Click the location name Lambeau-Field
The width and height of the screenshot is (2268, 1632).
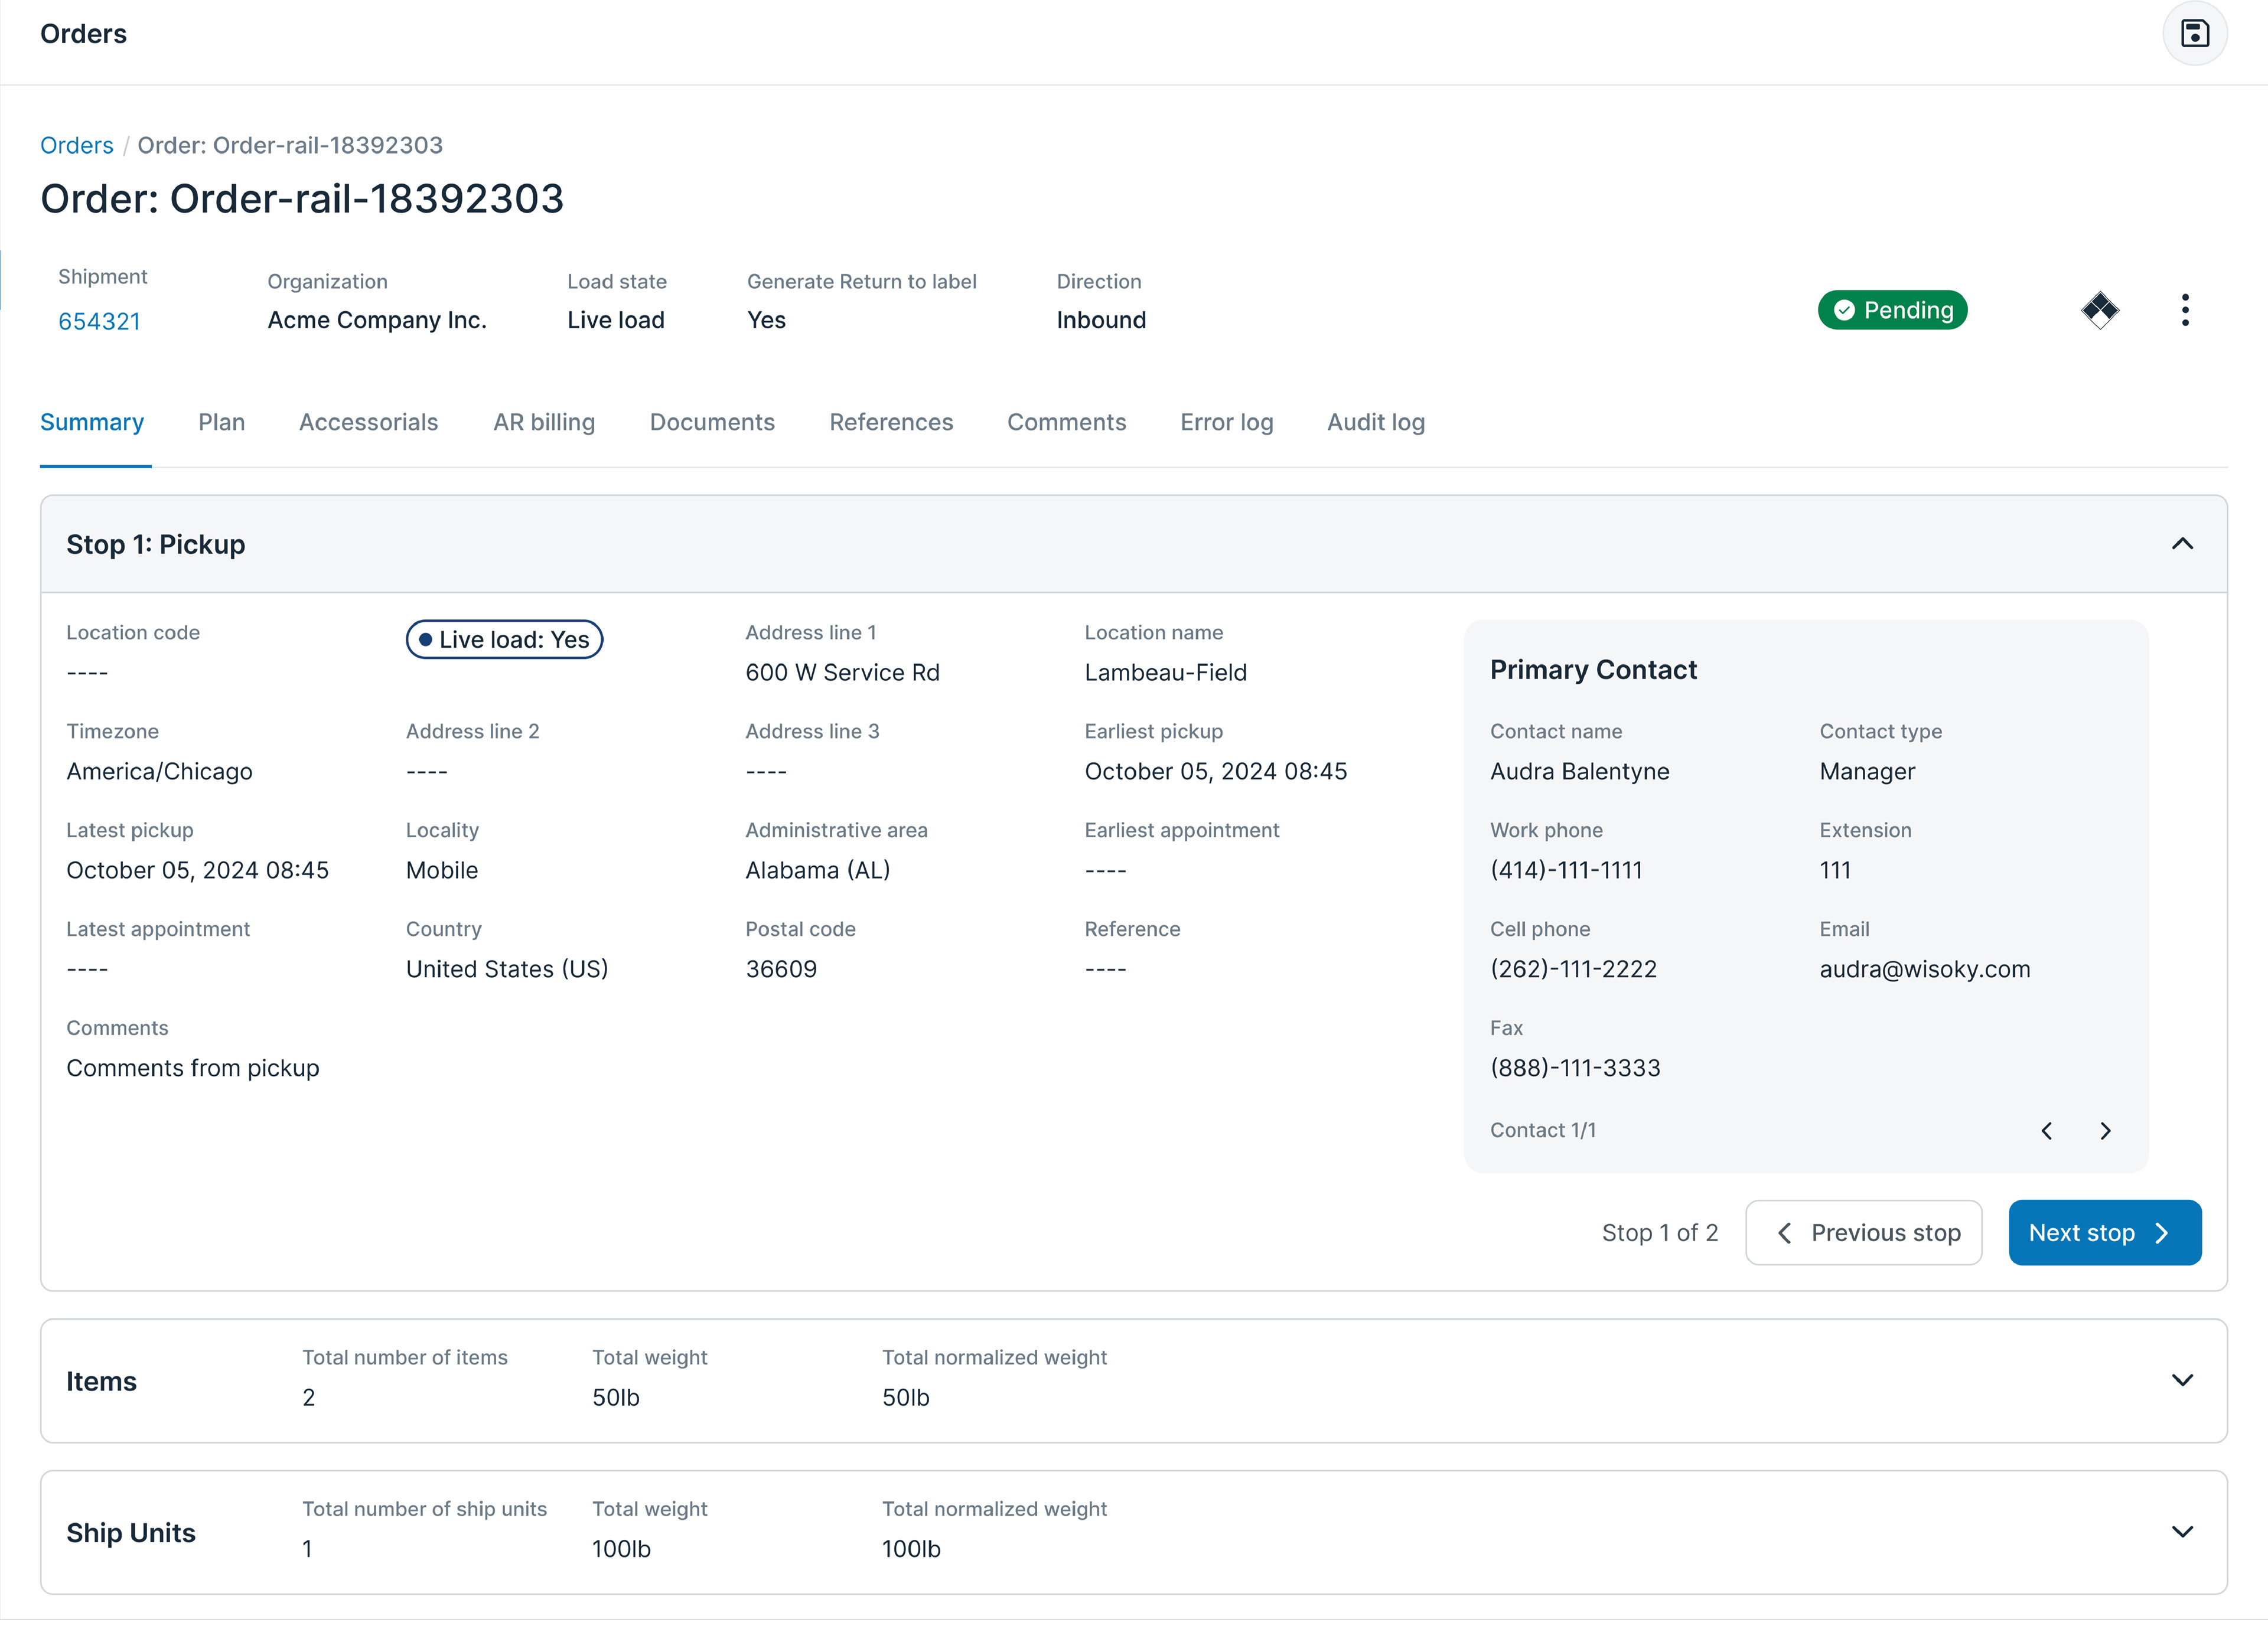click(1165, 672)
